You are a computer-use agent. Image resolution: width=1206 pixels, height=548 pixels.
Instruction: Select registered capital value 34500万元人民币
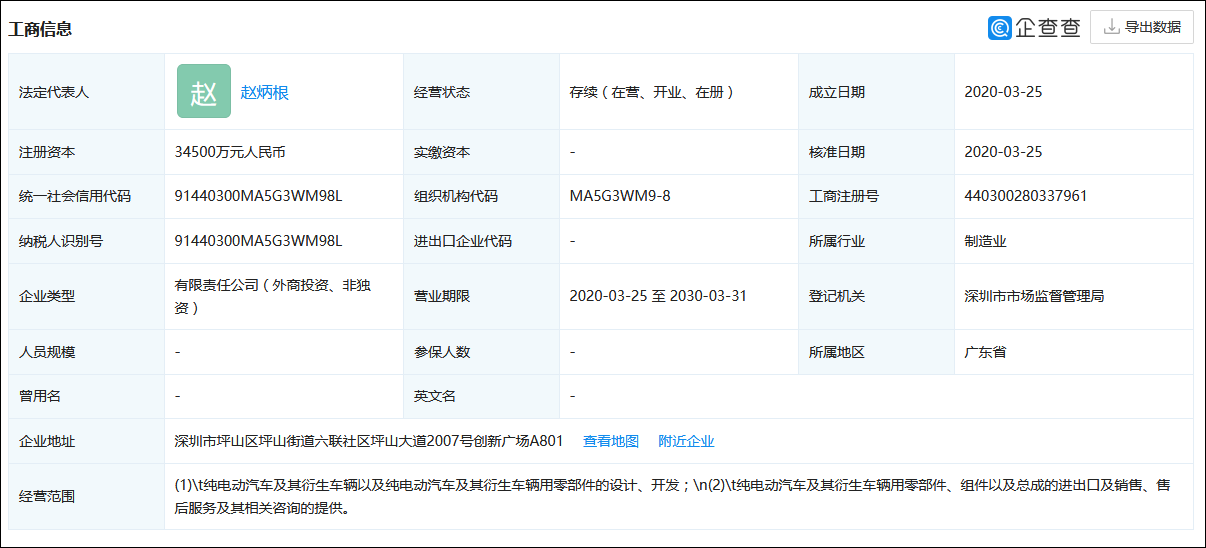tap(230, 152)
